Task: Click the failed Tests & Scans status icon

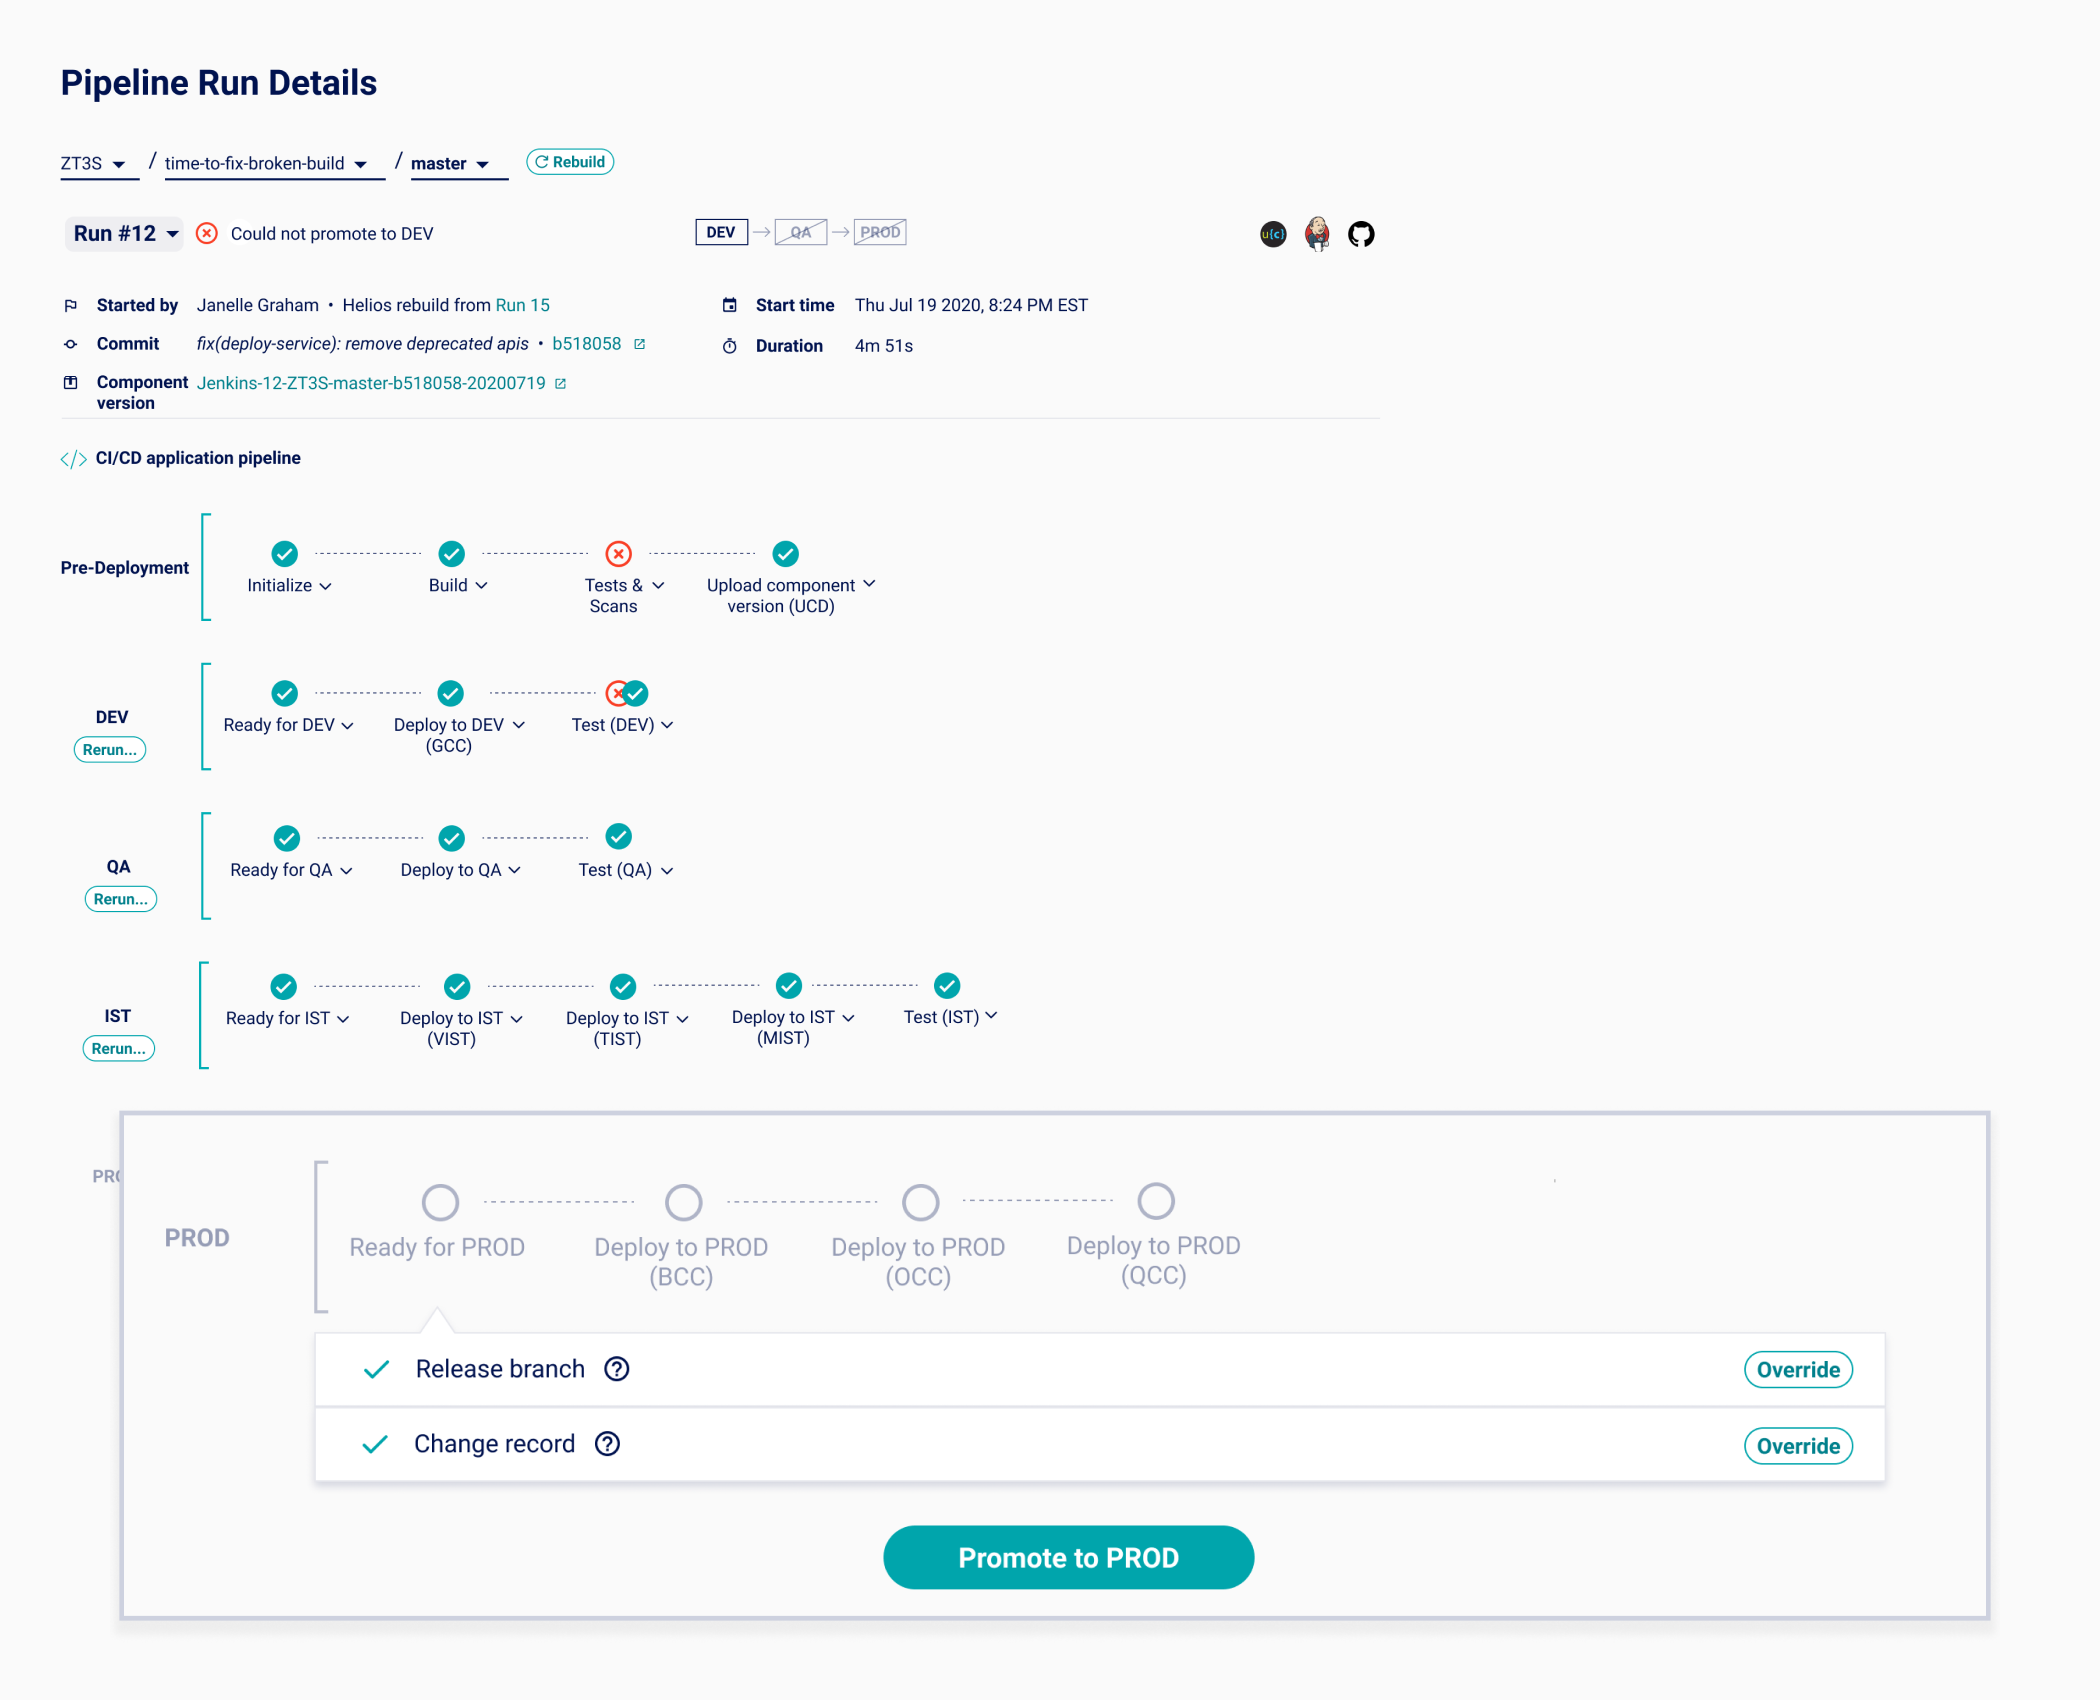Action: pyautogui.click(x=618, y=554)
